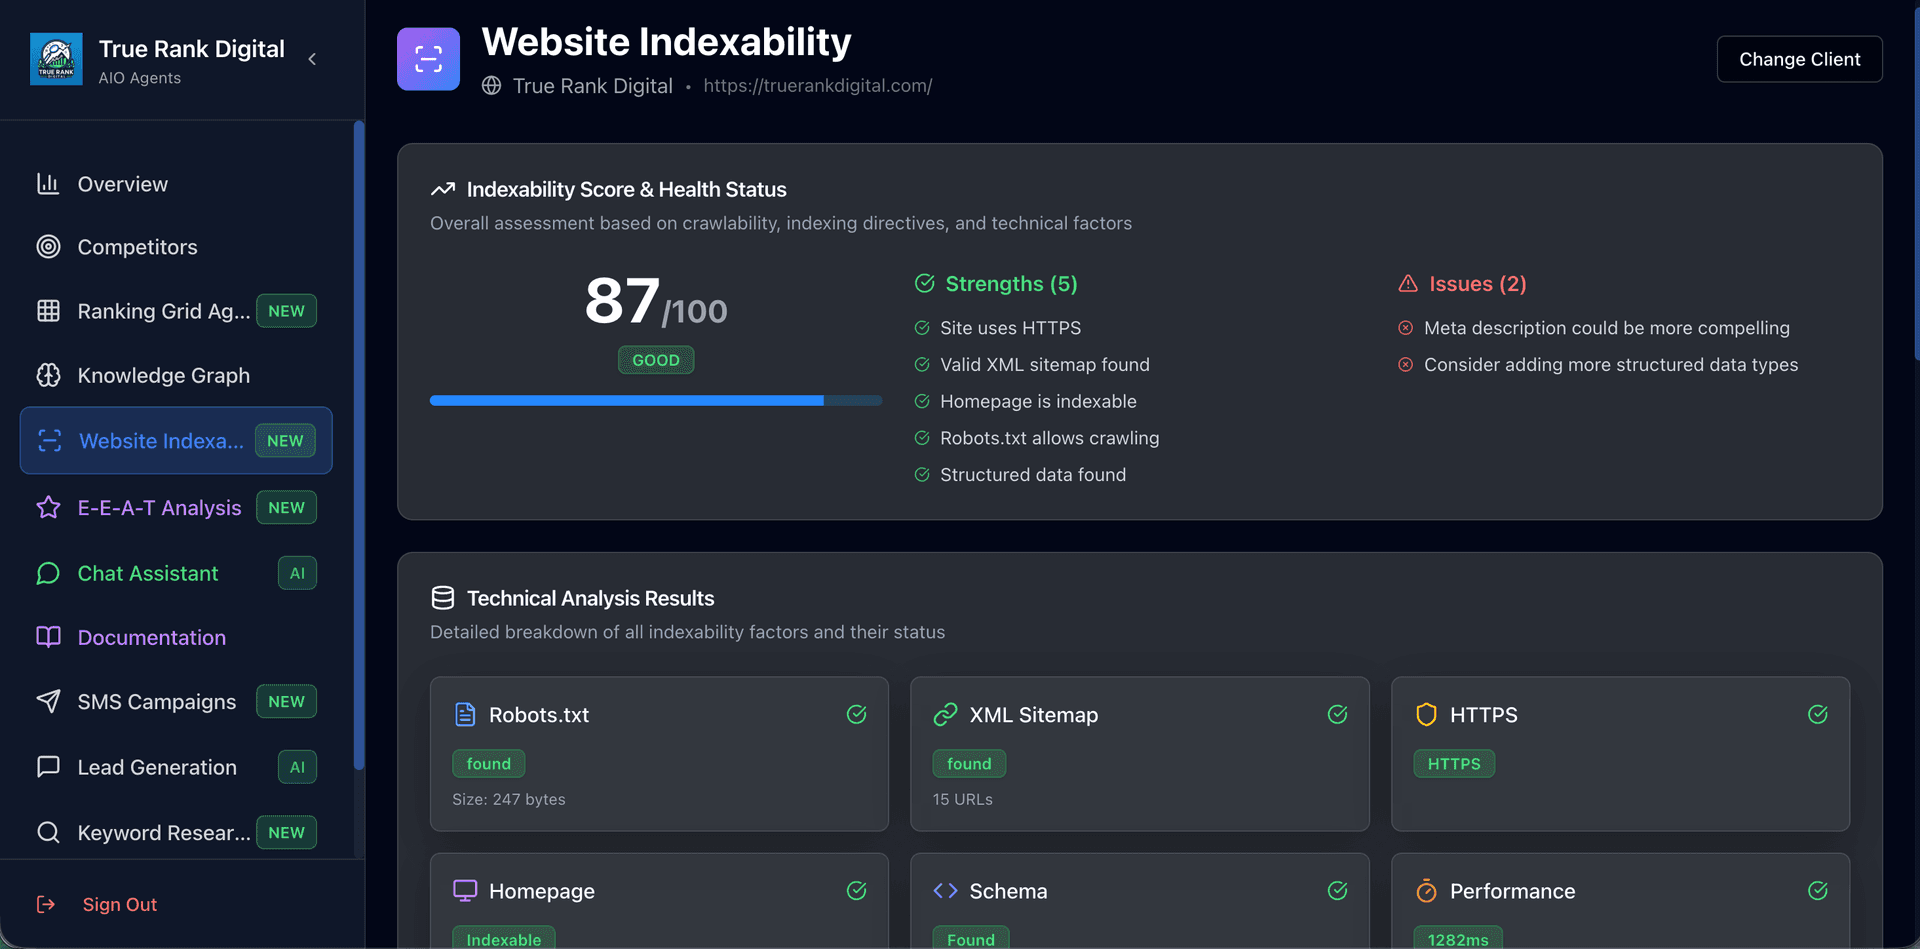
Task: Click the XML Sitemap status check mark
Action: coord(1337,714)
